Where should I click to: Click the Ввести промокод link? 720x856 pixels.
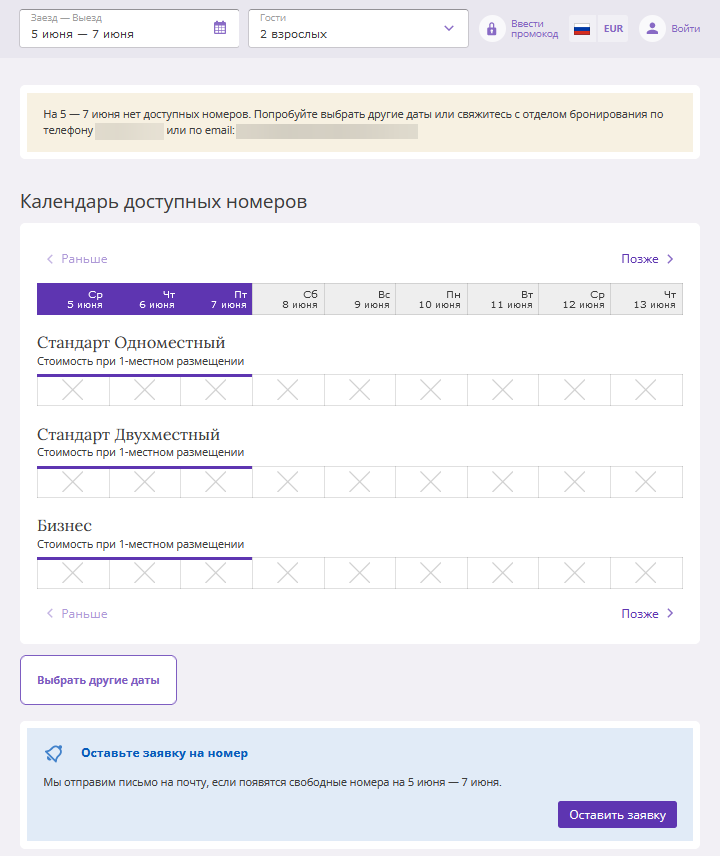click(534, 29)
